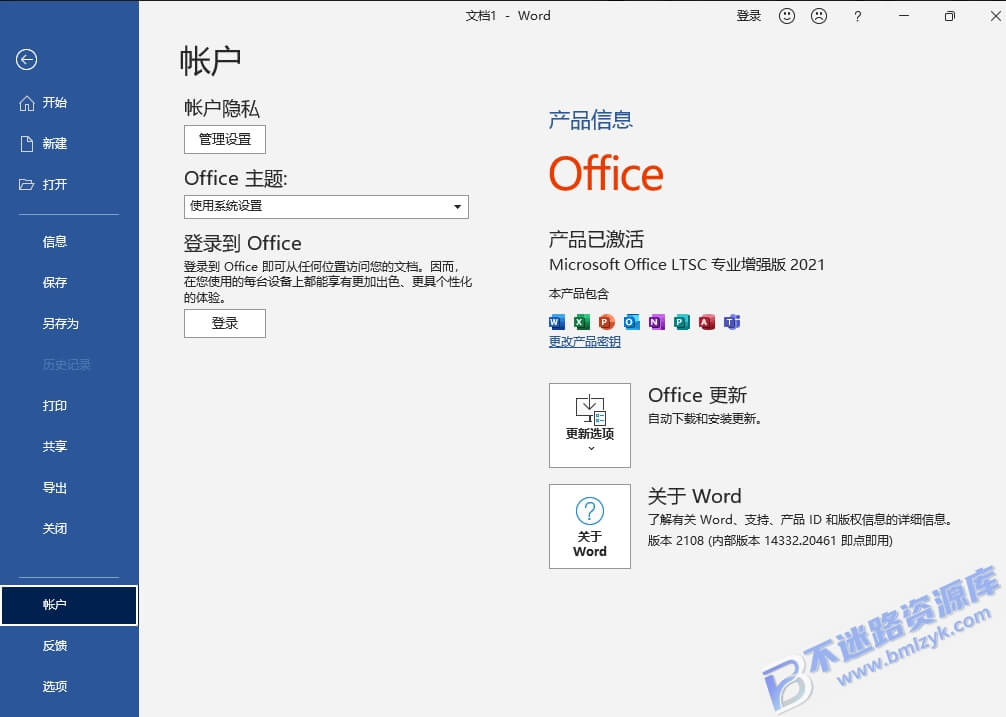
Task: Click the Teams app icon in product list
Action: click(x=732, y=322)
